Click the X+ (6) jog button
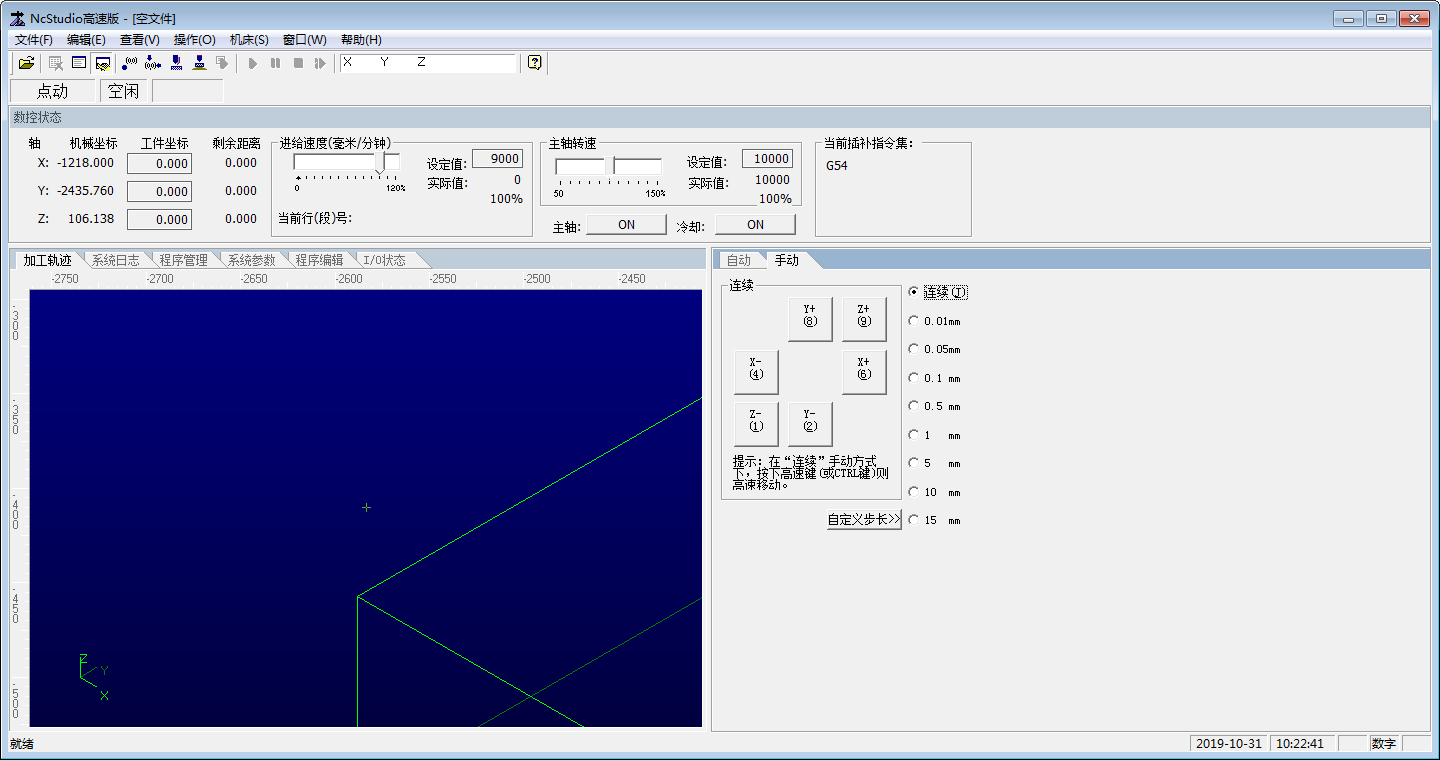Screen dimensions: 1440x760 tap(864, 372)
